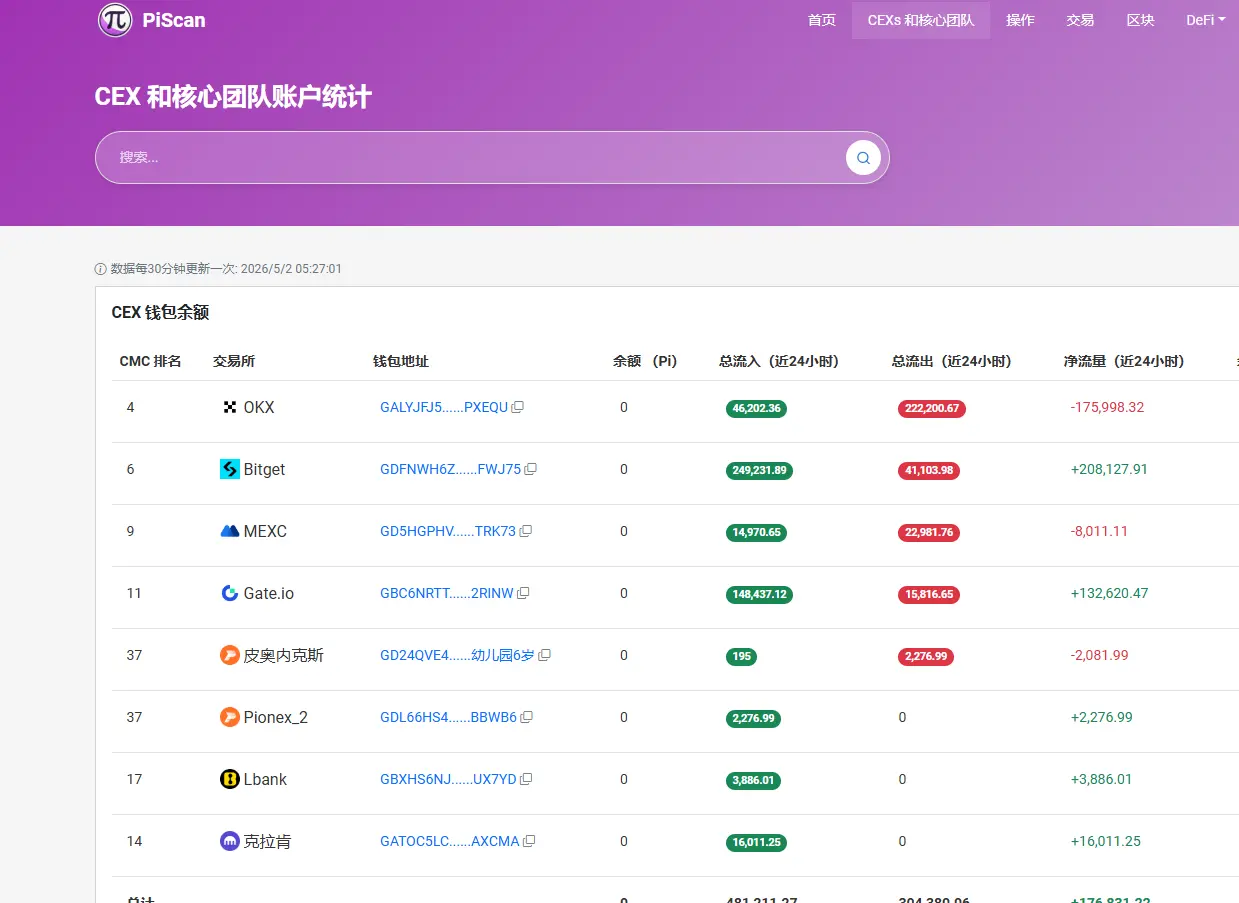Open wallet address GDFNWH6Z......FWJ75
1239x903 pixels.
[x=450, y=470]
